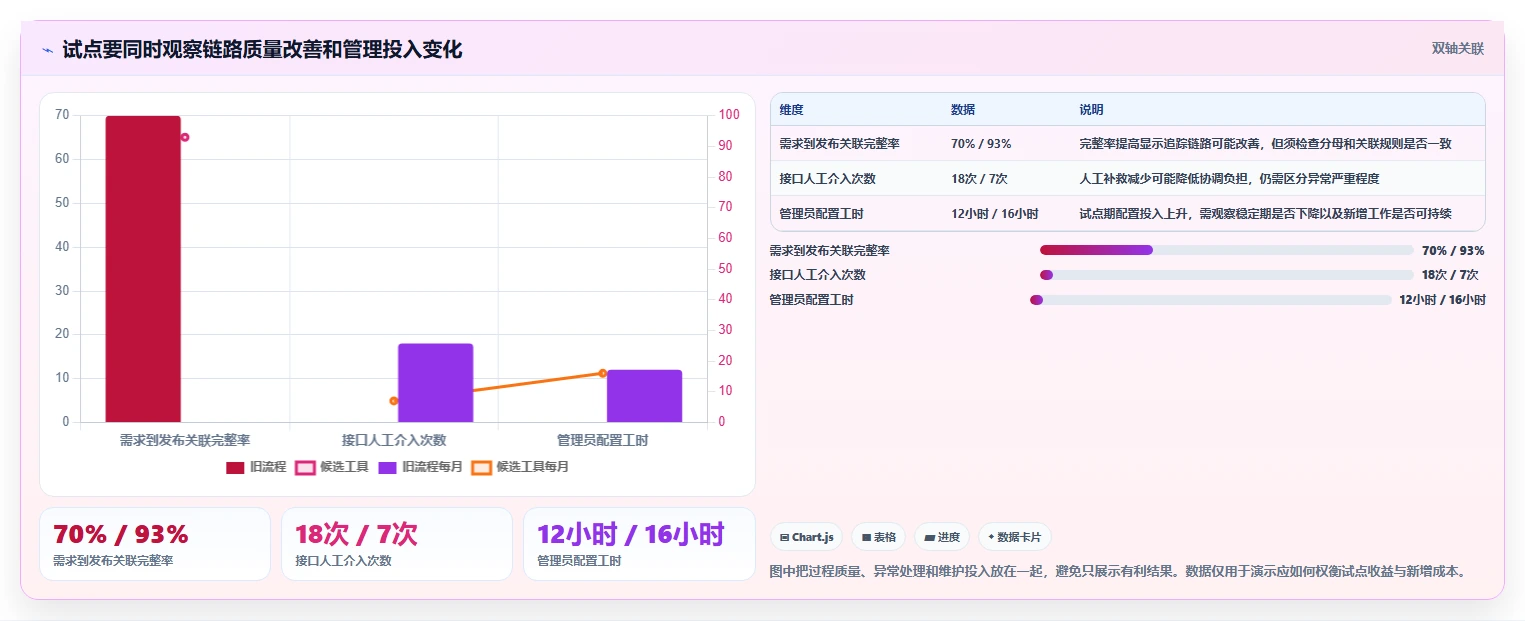Click the 说明 column header
This screenshot has height=621, width=1525.
[x=1091, y=110]
